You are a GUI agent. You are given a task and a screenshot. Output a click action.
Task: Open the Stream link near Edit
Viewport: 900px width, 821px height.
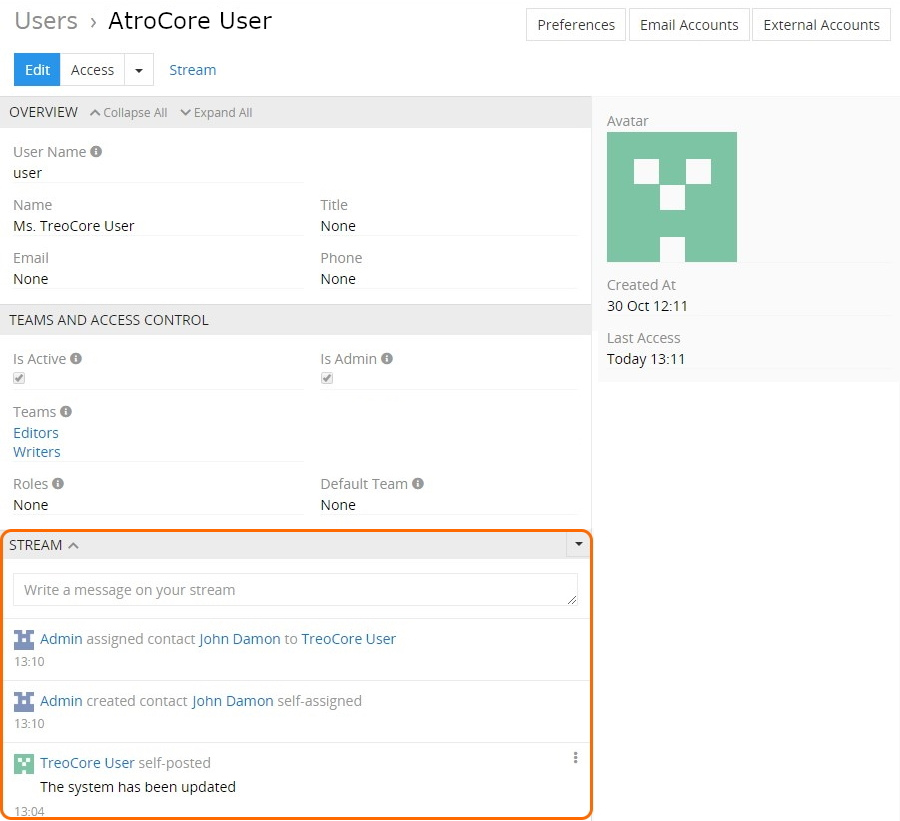pos(193,70)
